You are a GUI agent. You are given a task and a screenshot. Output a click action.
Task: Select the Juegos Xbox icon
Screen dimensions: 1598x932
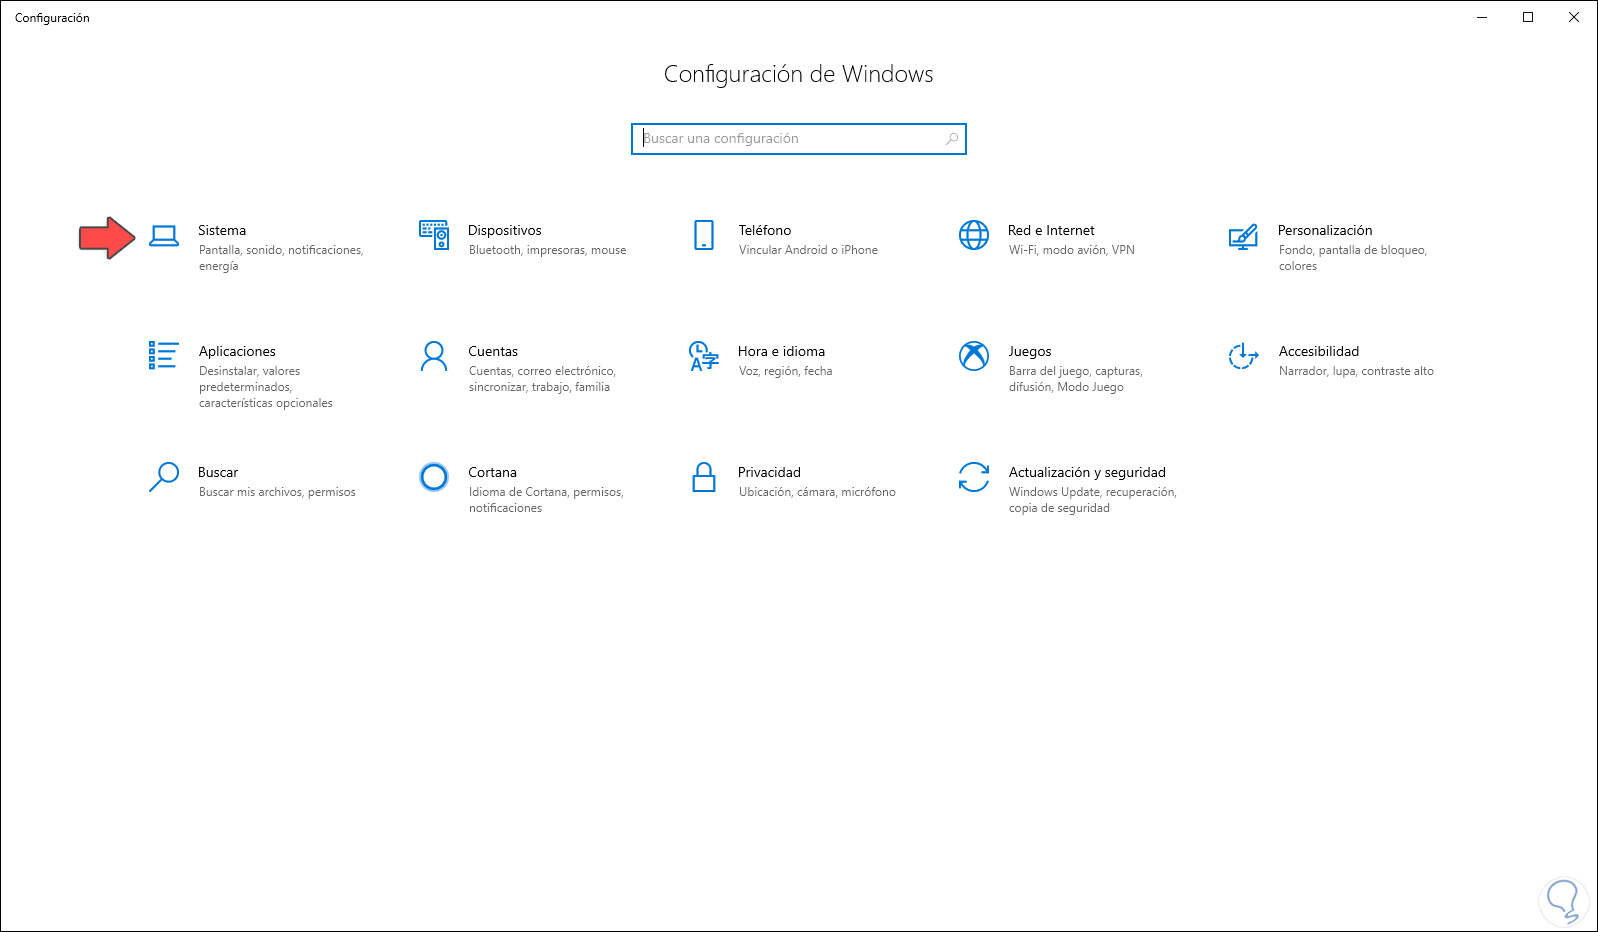click(x=974, y=356)
